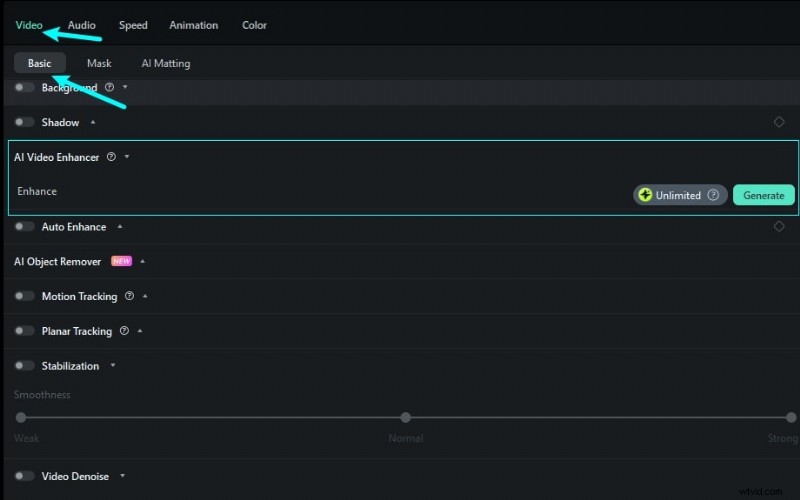Turn on the Stabilization switch
This screenshot has height=500, width=800.
point(24,366)
